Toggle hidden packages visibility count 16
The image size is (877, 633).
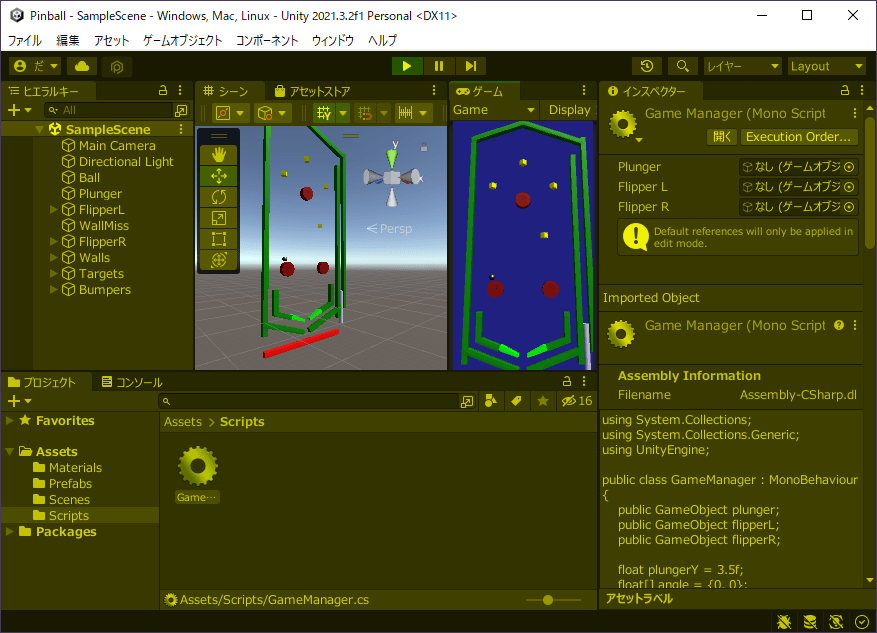(x=577, y=401)
